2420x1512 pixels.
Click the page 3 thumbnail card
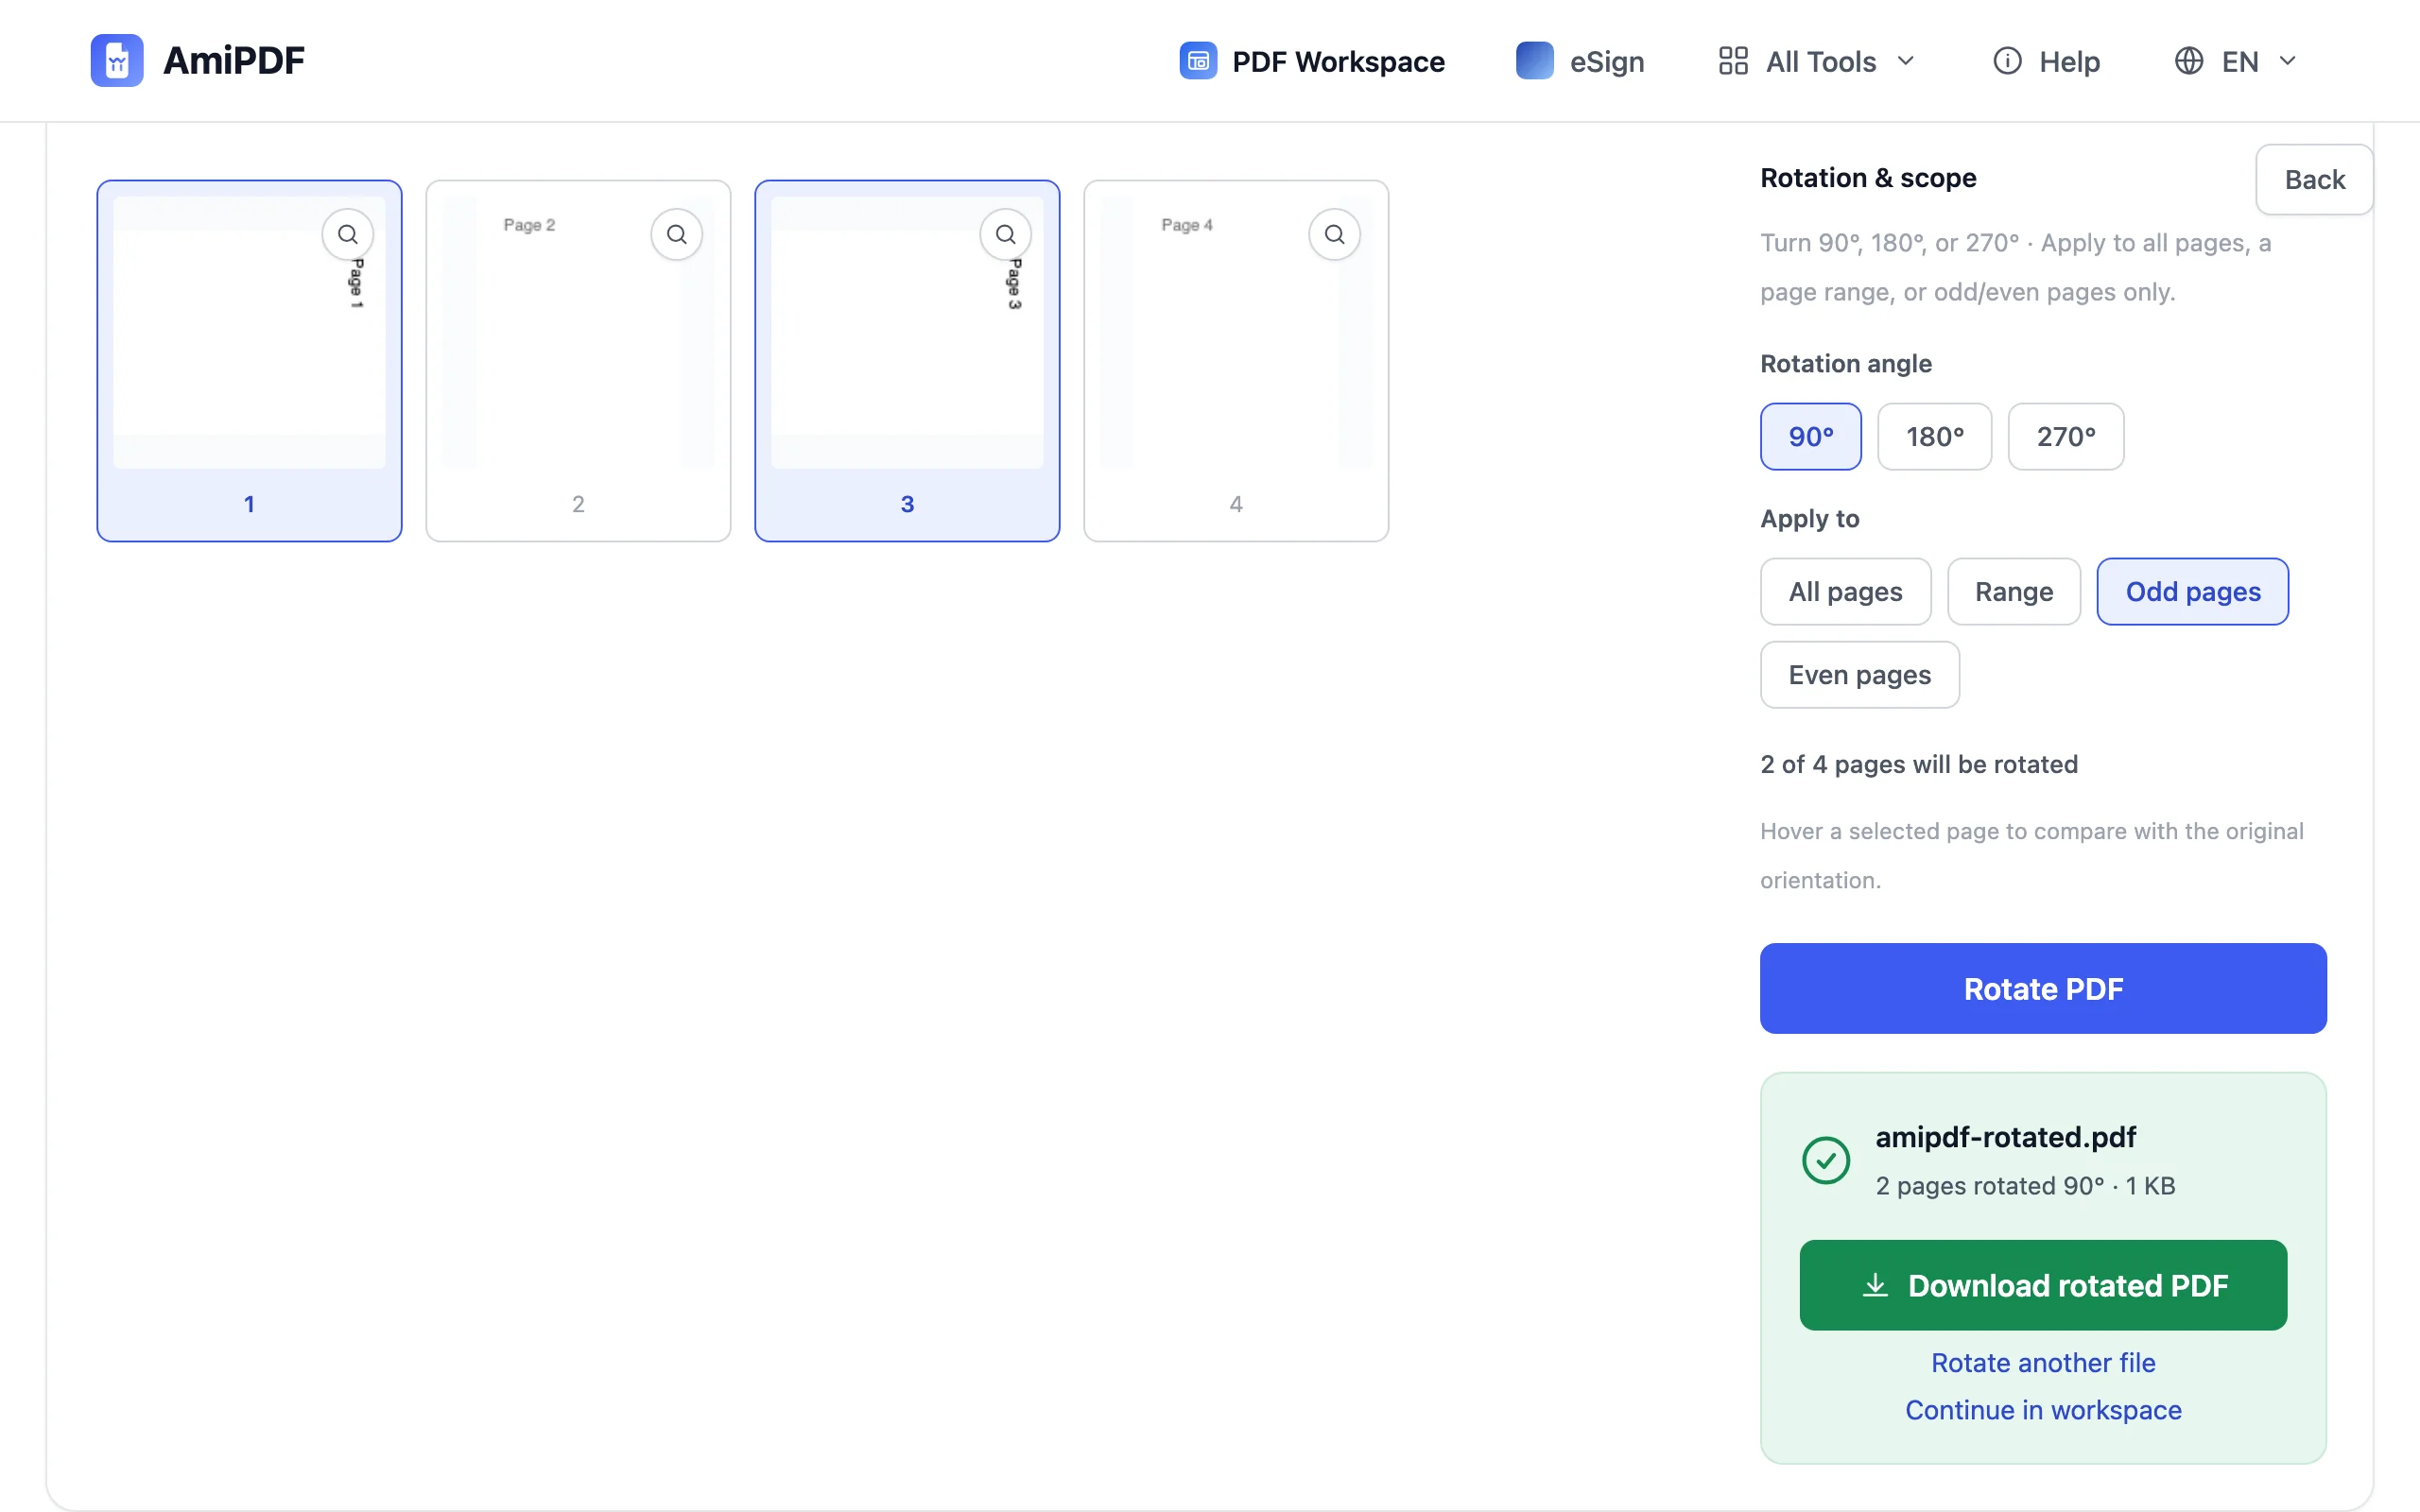click(x=908, y=361)
